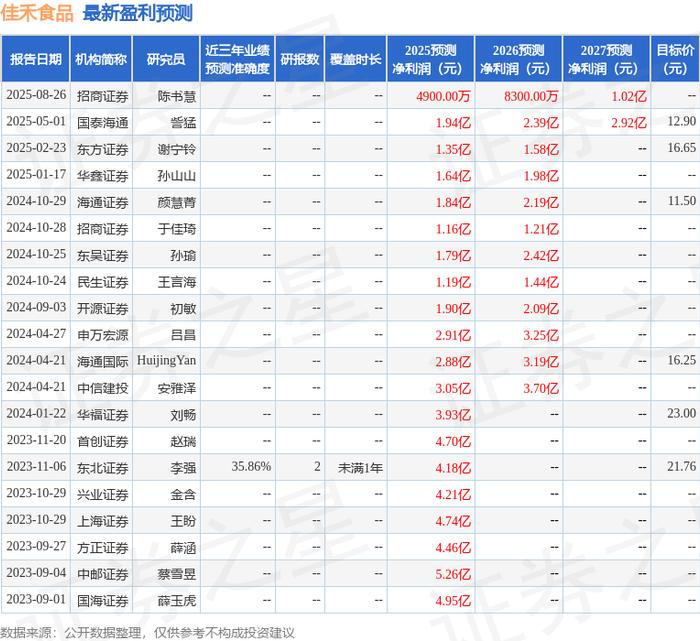Select analyst name 薛玉虎
Image resolution: width=700 pixels, height=641 pixels.
point(177,600)
